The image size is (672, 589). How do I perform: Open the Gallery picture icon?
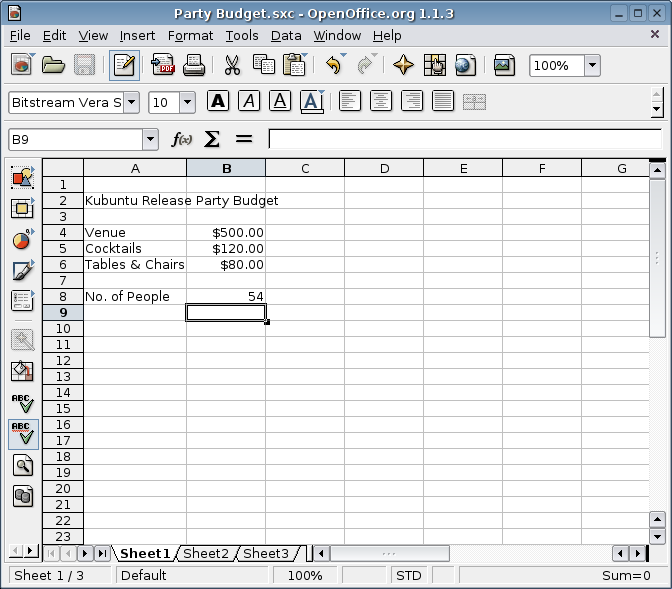tap(504, 65)
